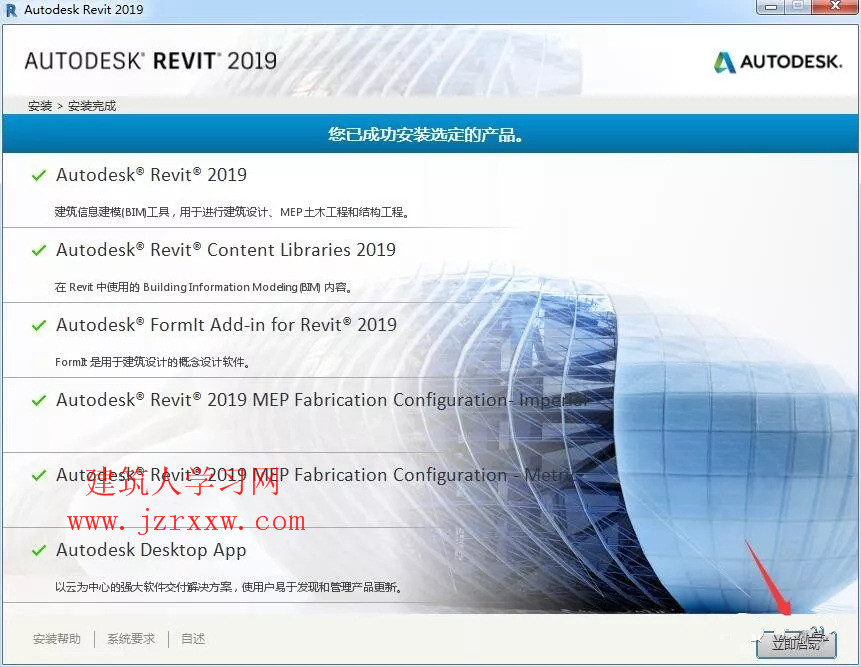861x667 pixels.
Task: Click the AUTODESK REVIT 2019 header title
Action: coord(150,61)
